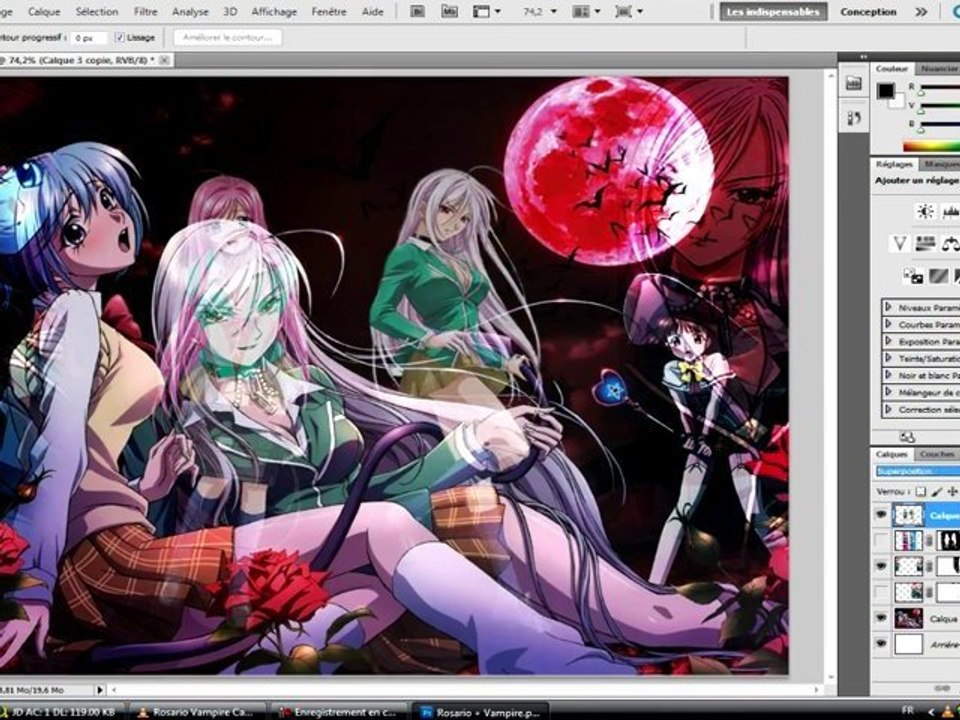Add an Invert adjustment icon

pyautogui.click(x=913, y=277)
